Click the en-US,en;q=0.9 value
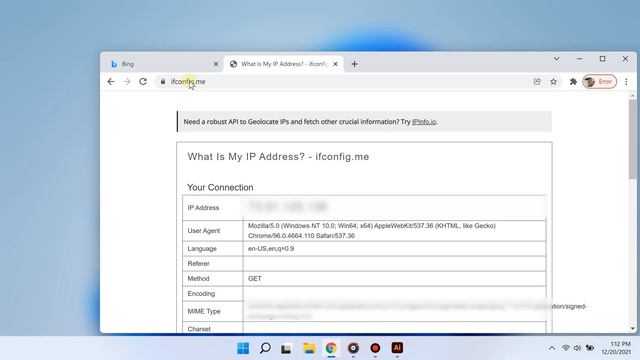 [271, 249]
